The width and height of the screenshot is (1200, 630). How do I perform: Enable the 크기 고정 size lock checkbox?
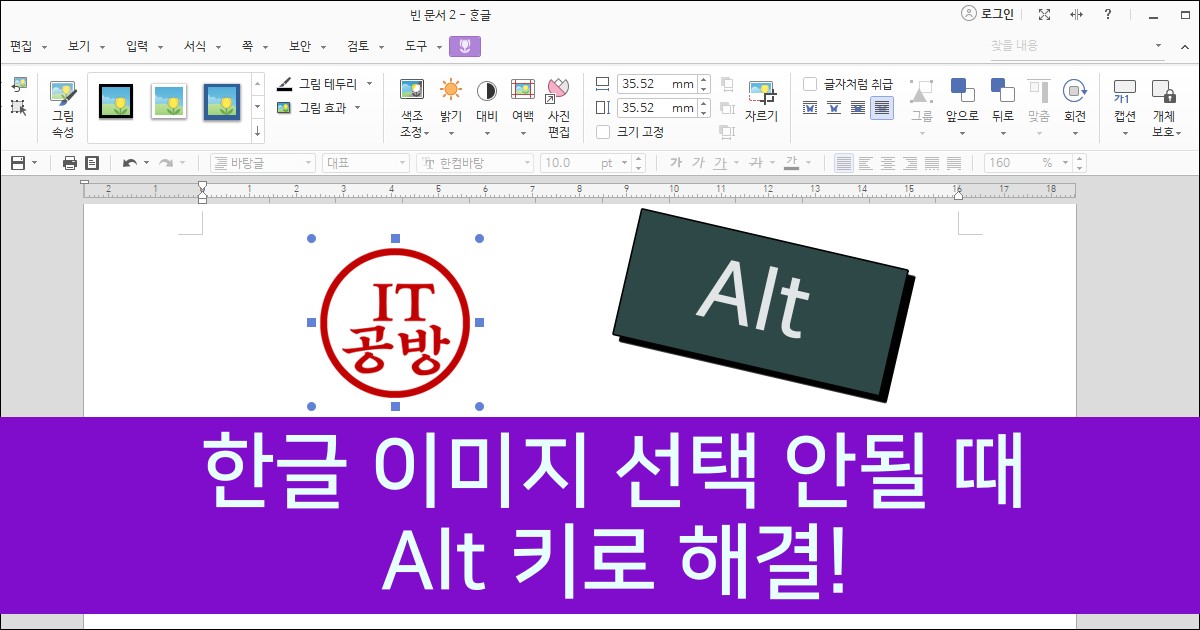coord(604,131)
